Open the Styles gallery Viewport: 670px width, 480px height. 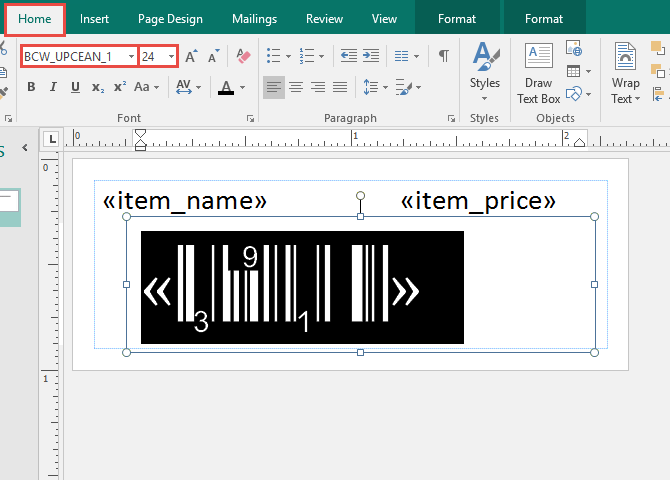click(x=485, y=71)
